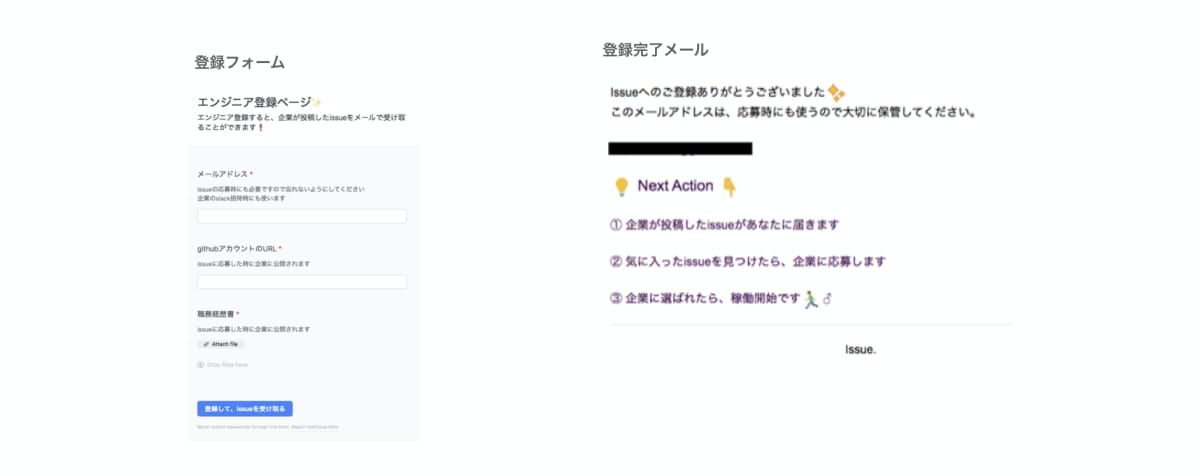This screenshot has width=1200, height=476.
Task: Click the Issue. footer text in email
Action: pyautogui.click(x=860, y=350)
